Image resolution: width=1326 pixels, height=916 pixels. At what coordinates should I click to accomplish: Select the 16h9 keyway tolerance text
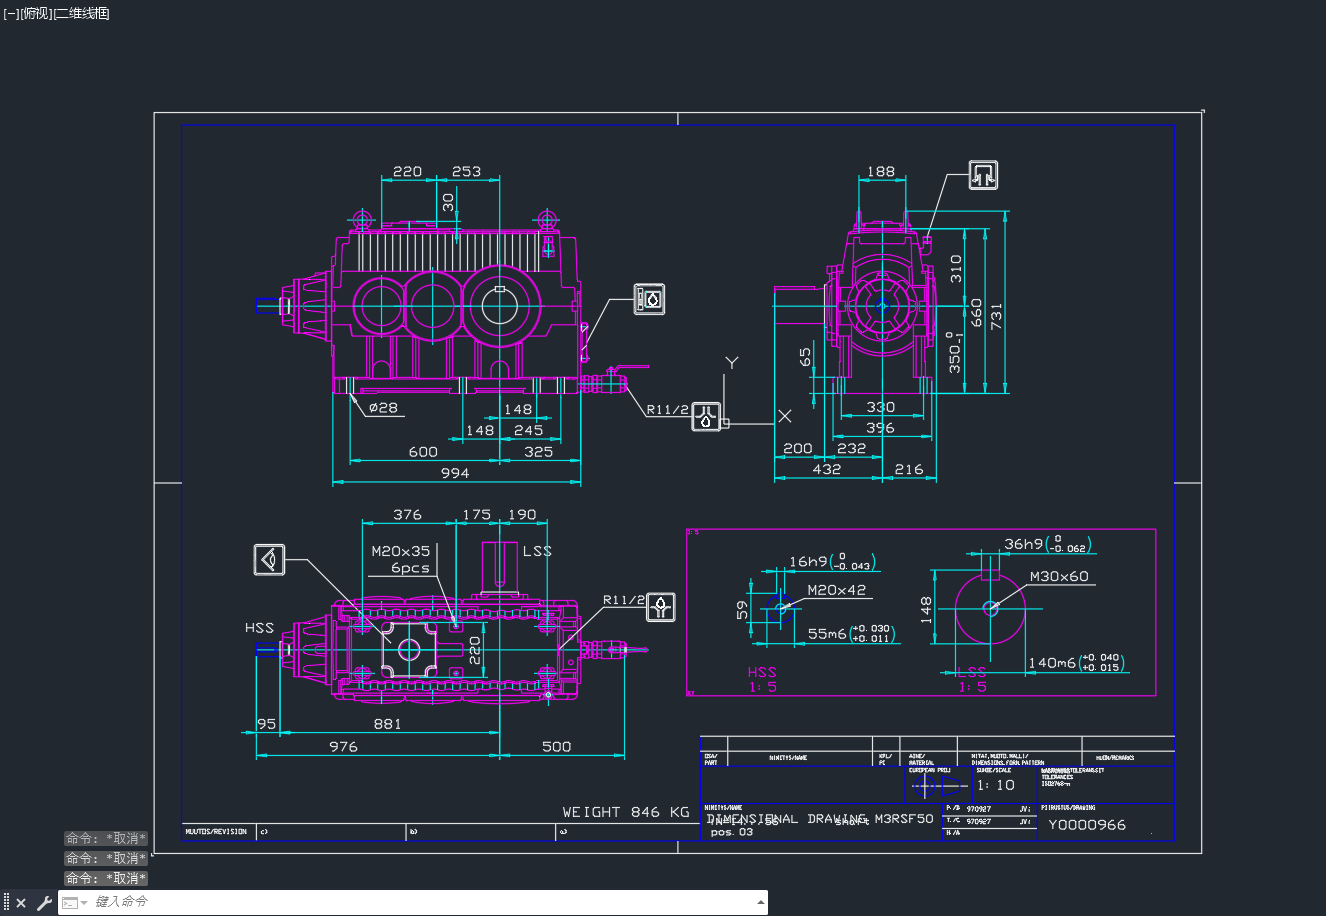point(833,561)
